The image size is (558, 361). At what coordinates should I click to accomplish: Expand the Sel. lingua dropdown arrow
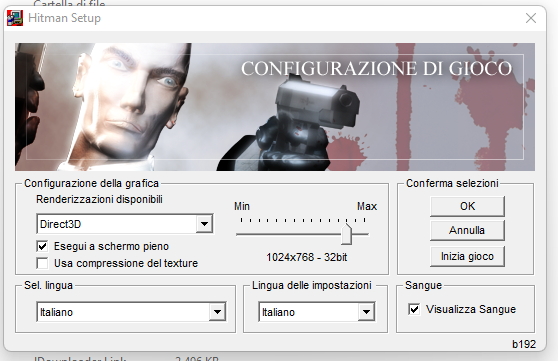click(217, 312)
